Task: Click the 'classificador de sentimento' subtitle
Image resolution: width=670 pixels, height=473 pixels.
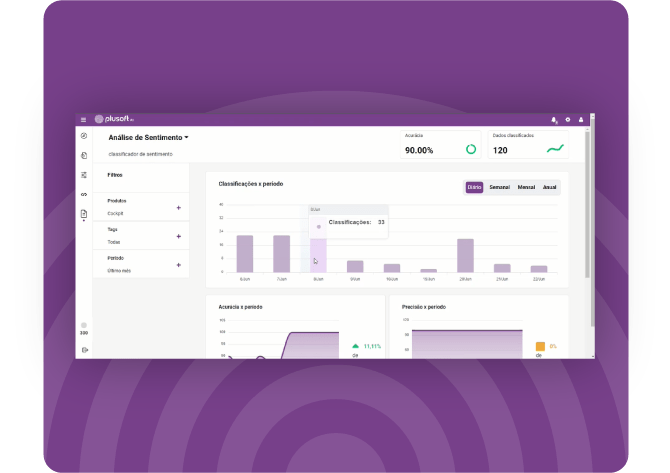Action: [x=141, y=154]
